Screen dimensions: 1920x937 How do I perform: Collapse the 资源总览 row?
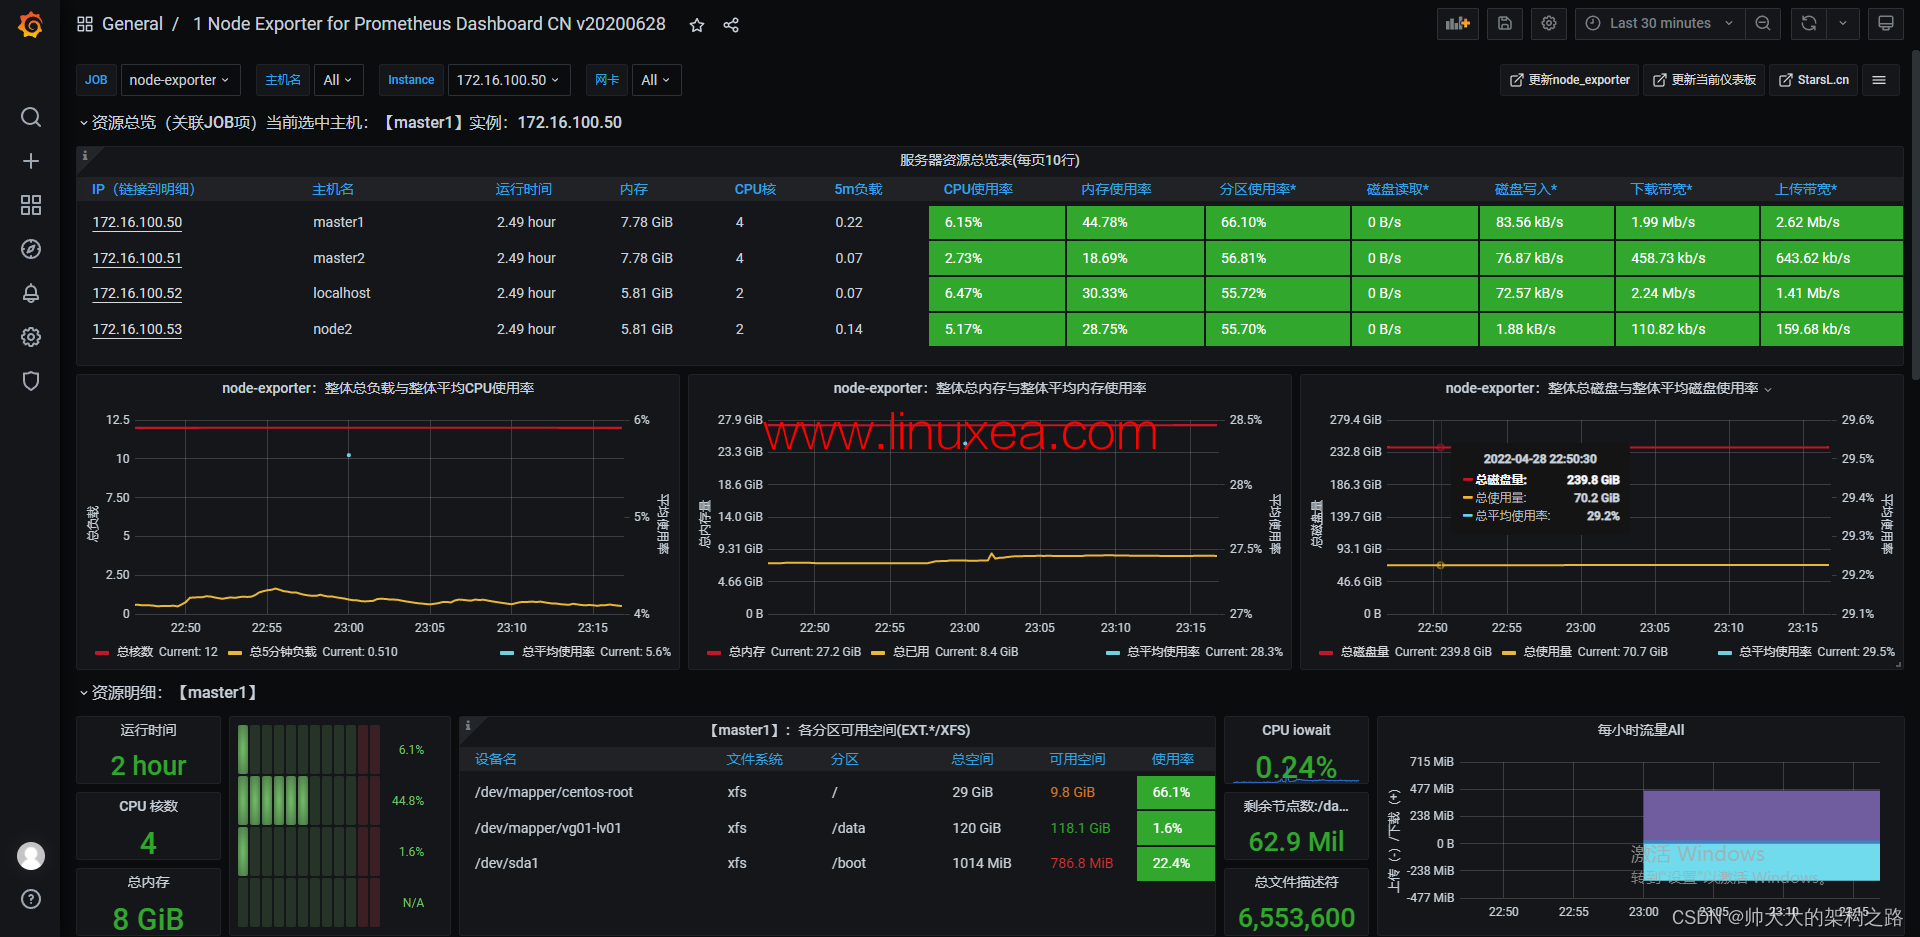coord(85,122)
